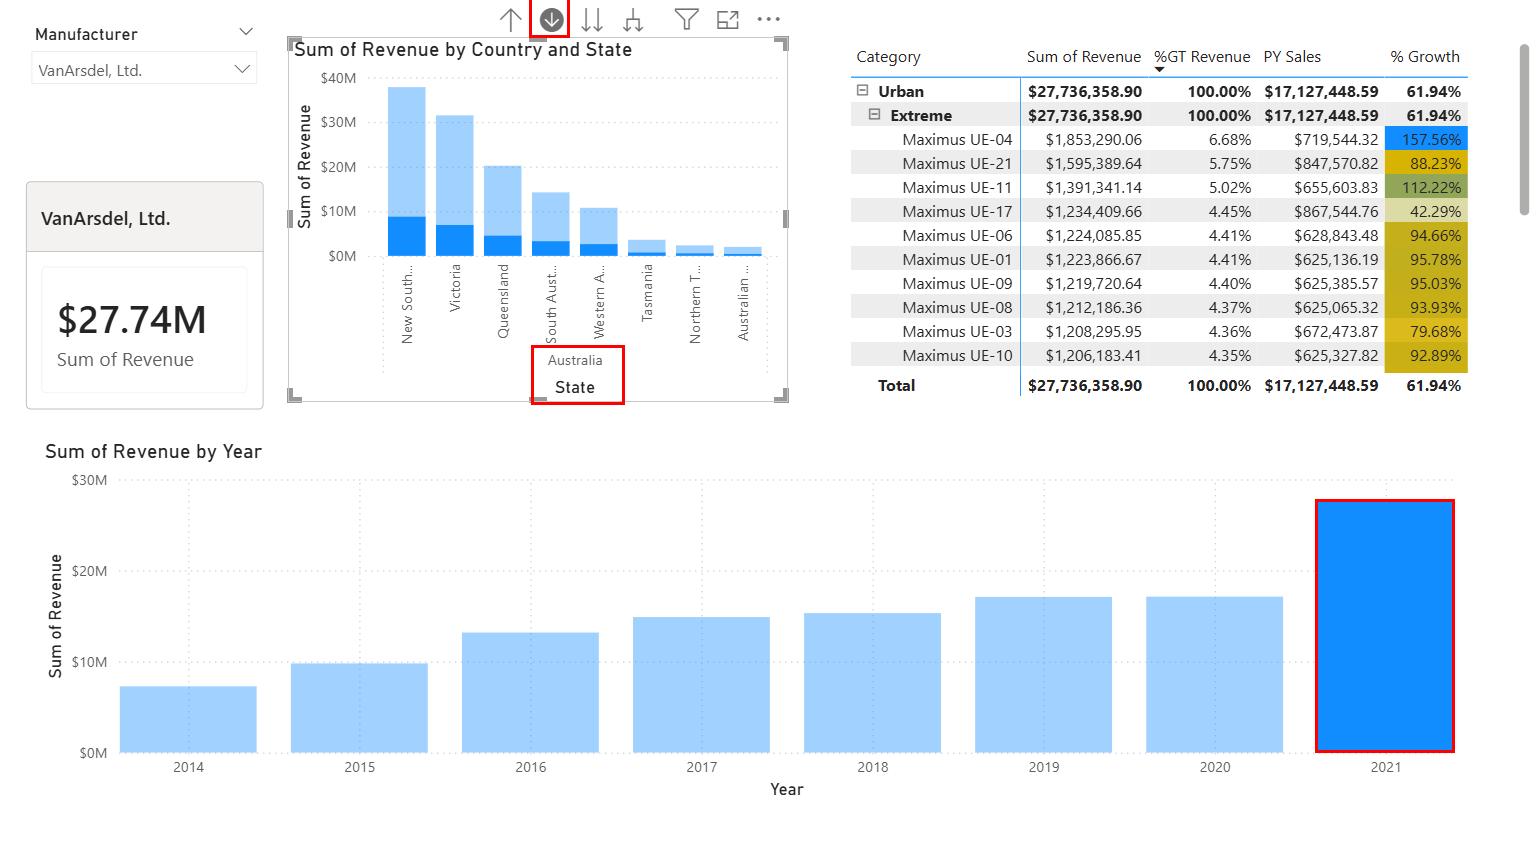Open More options ellipsis menu
The image size is (1531, 841).
768,19
